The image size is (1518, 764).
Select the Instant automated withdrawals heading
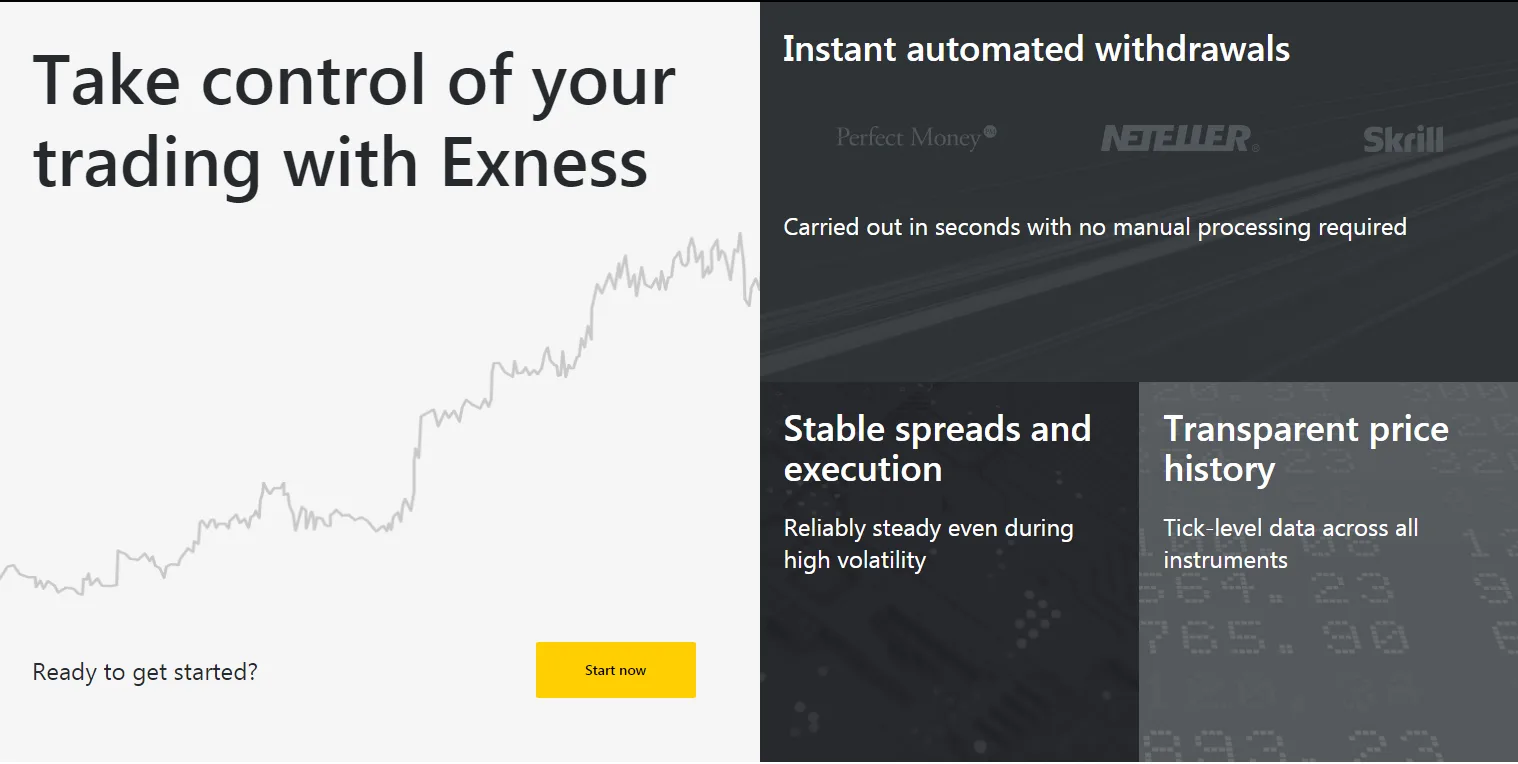click(x=1037, y=48)
